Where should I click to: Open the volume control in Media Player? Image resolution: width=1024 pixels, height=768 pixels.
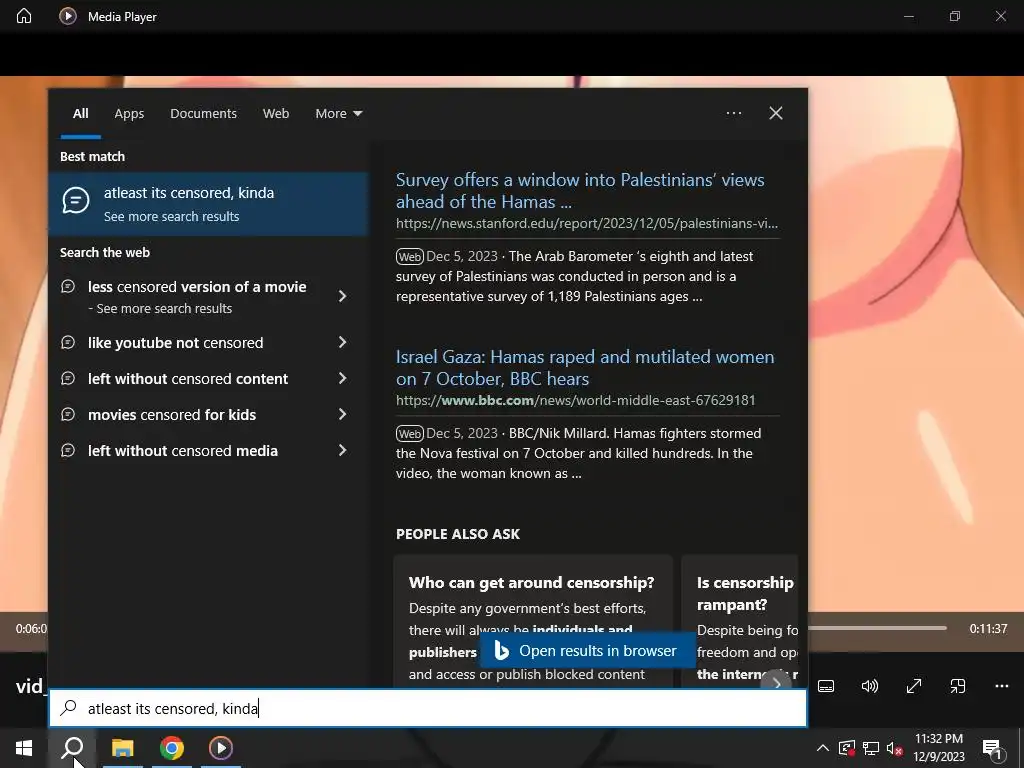(x=870, y=686)
